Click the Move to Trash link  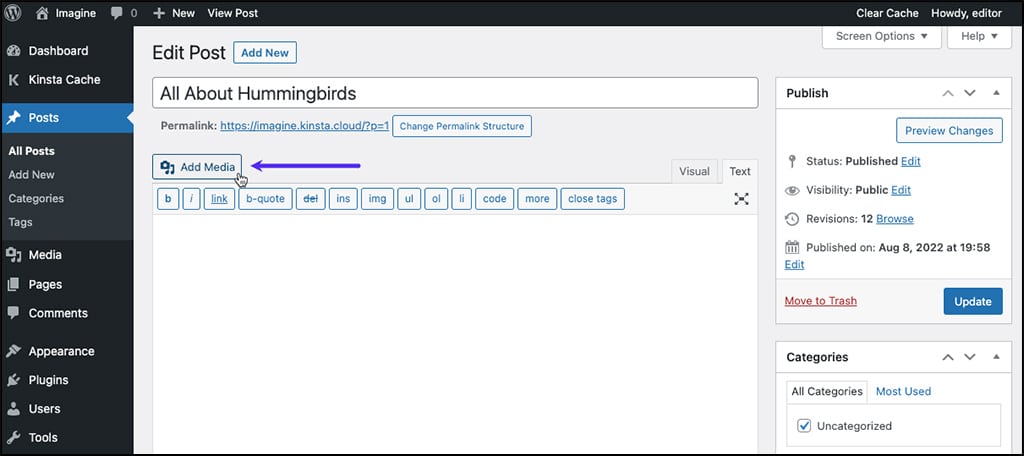pyautogui.click(x=821, y=301)
